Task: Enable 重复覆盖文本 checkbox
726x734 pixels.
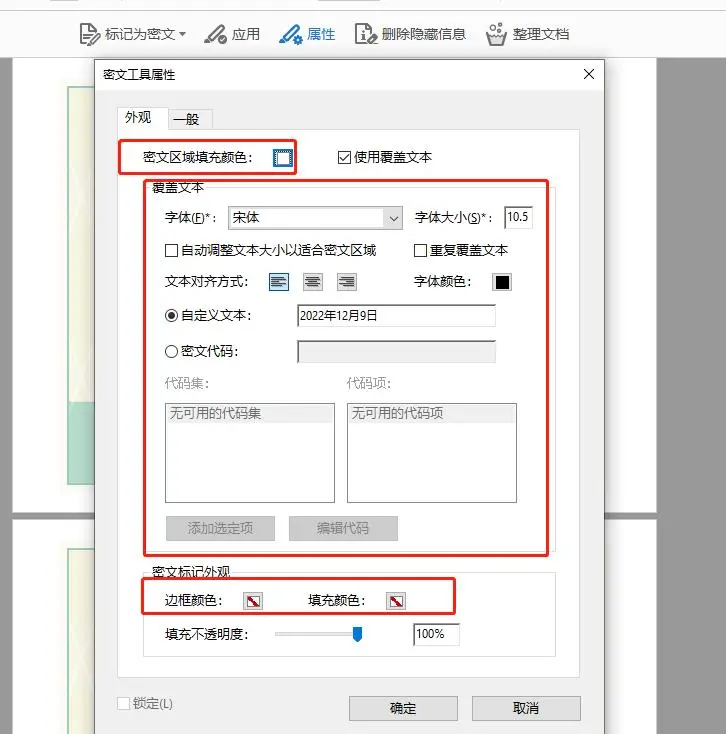Action: click(420, 250)
